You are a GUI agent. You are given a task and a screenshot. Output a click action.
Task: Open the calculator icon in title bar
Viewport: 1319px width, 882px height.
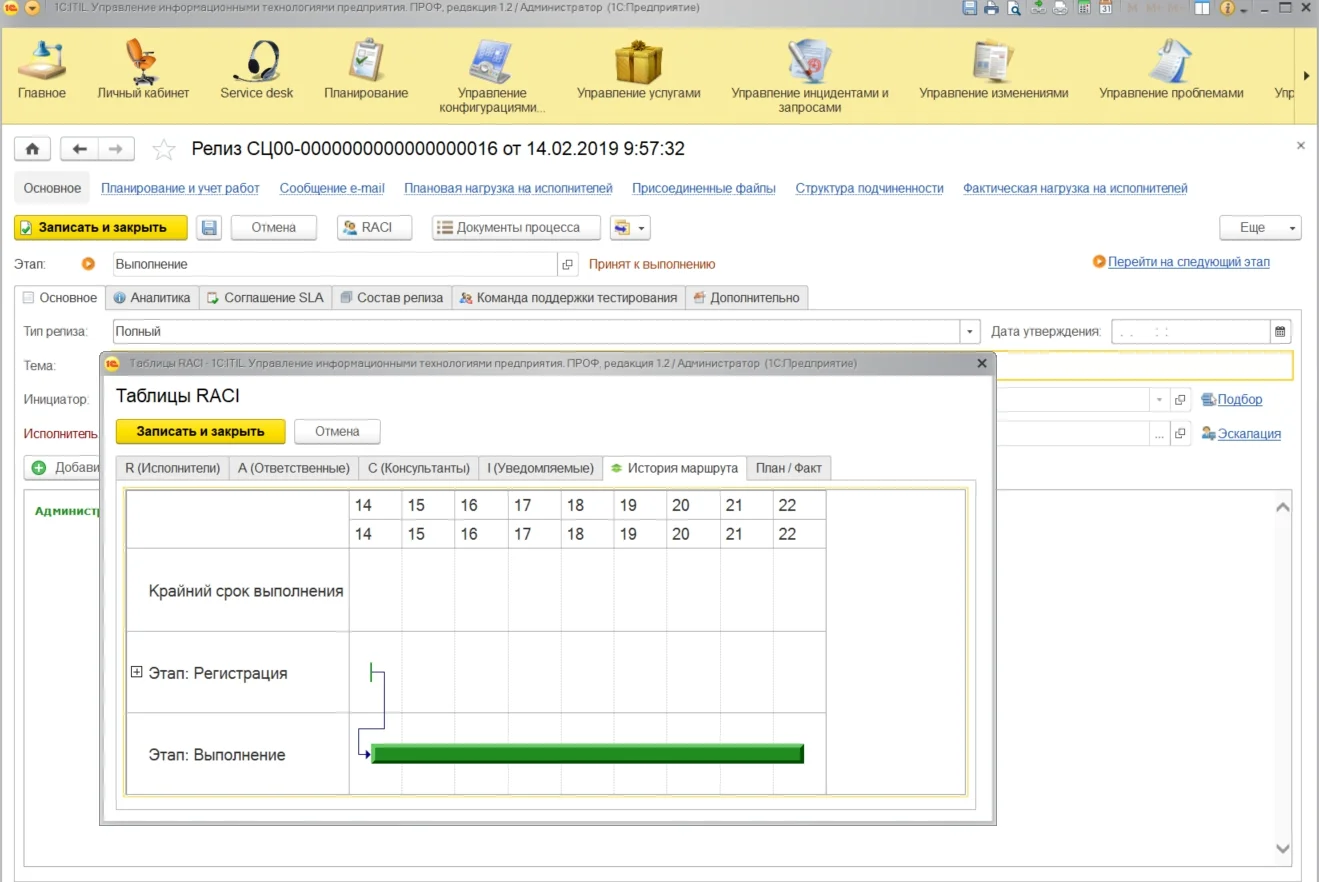1084,8
